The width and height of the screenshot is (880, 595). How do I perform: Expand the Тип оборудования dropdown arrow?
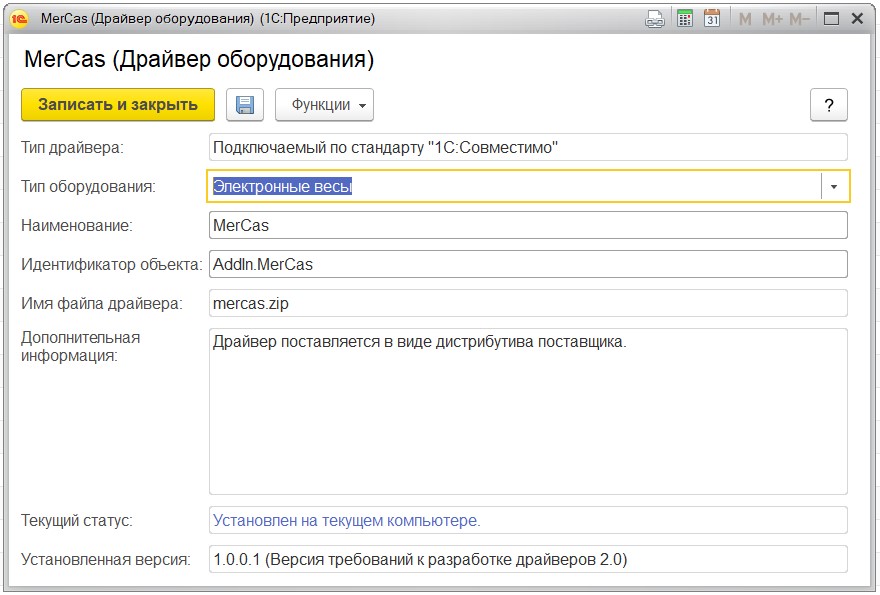click(x=834, y=186)
